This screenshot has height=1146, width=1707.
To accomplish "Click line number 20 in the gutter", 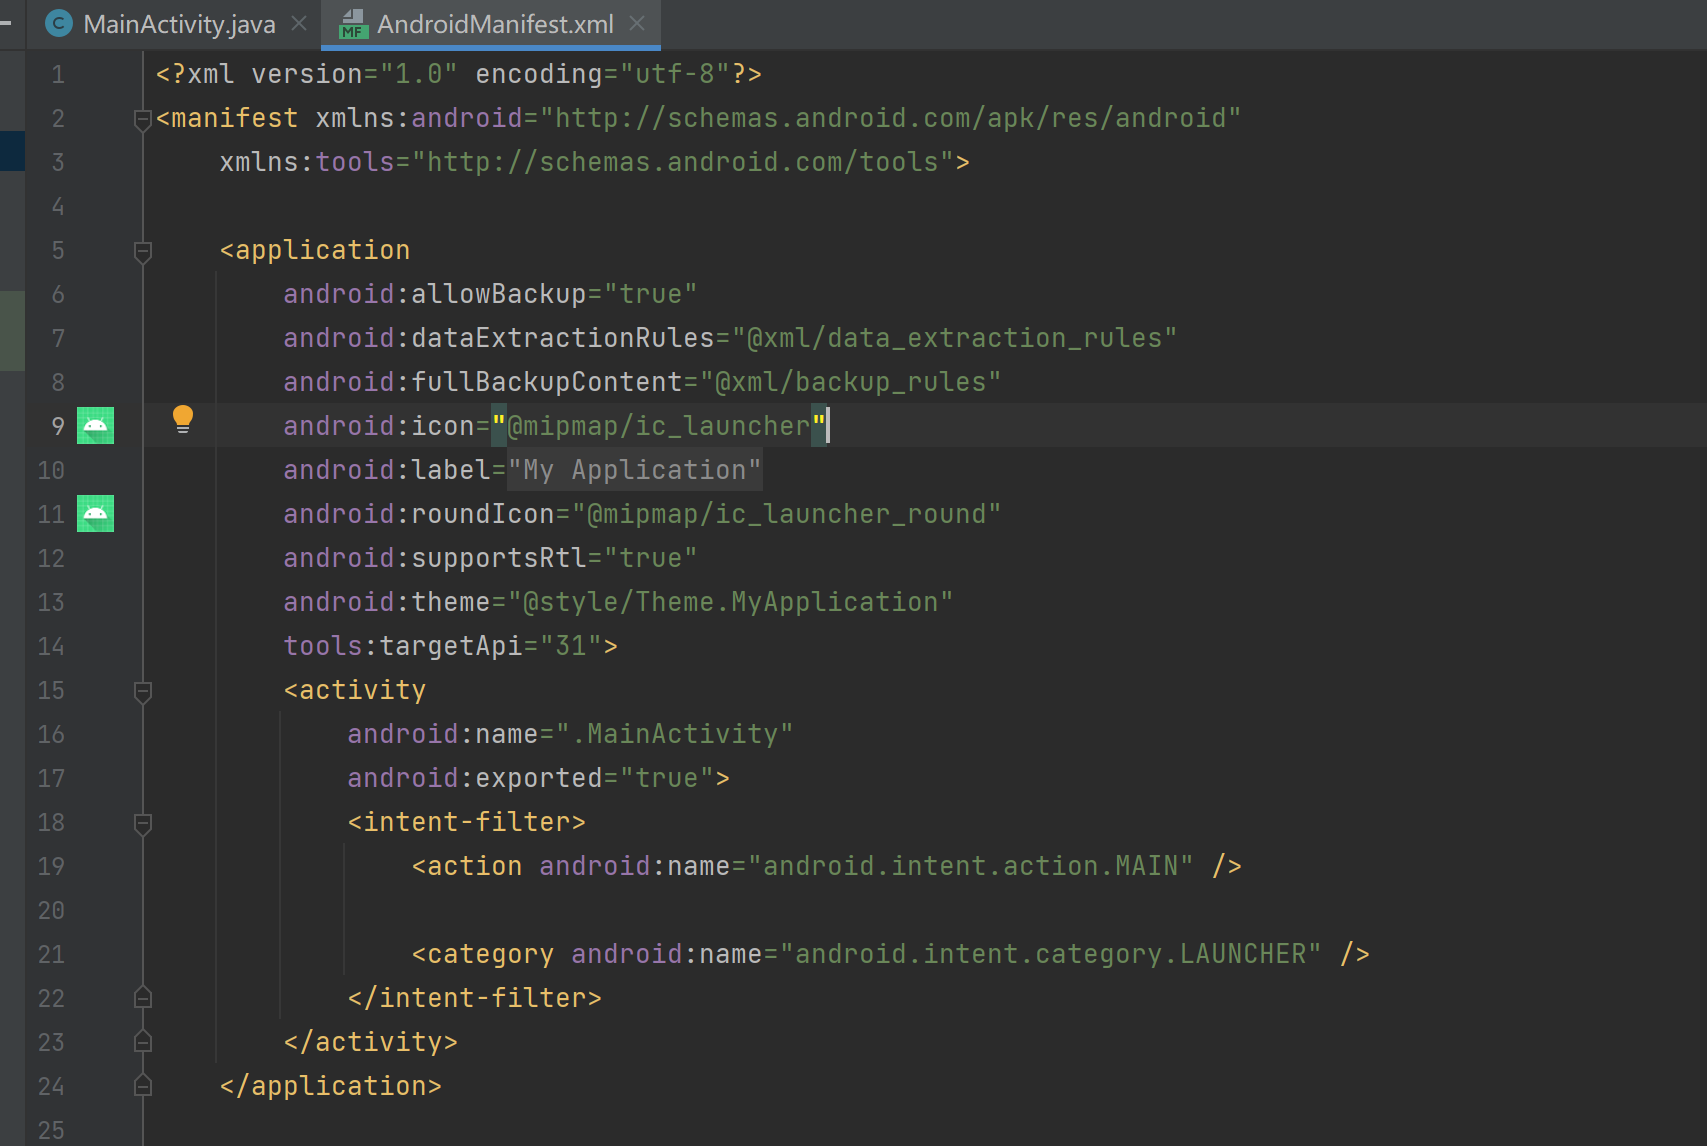I will [x=51, y=910].
